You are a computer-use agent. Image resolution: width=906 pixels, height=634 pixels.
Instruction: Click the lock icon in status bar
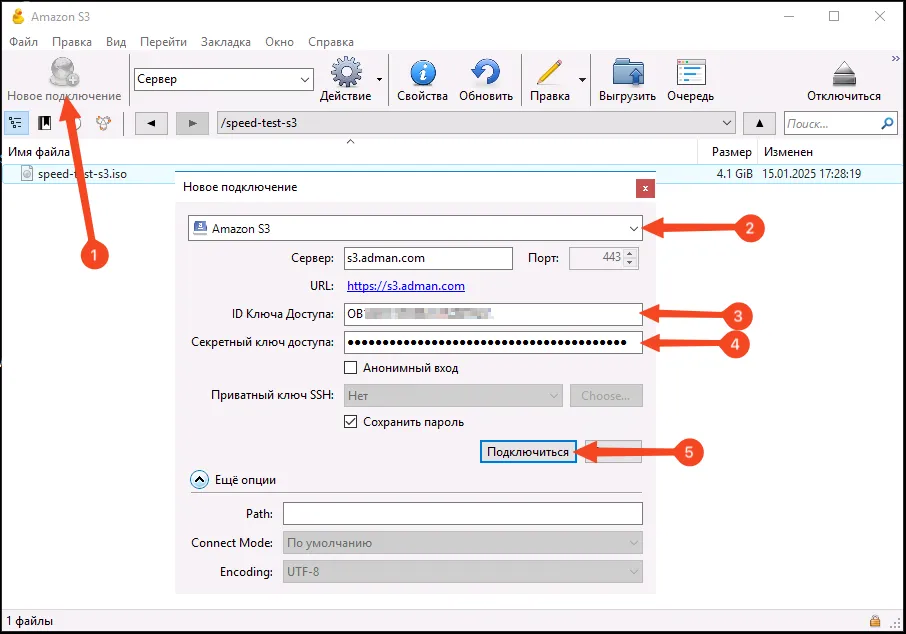[x=875, y=621]
